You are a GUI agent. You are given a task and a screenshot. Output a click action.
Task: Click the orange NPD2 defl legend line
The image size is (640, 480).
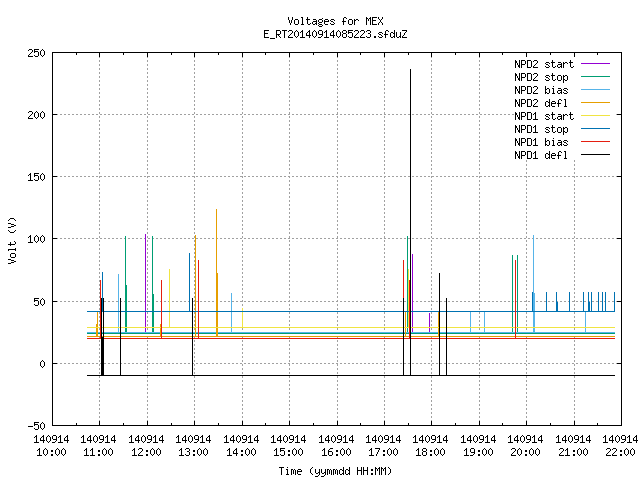[595, 103]
